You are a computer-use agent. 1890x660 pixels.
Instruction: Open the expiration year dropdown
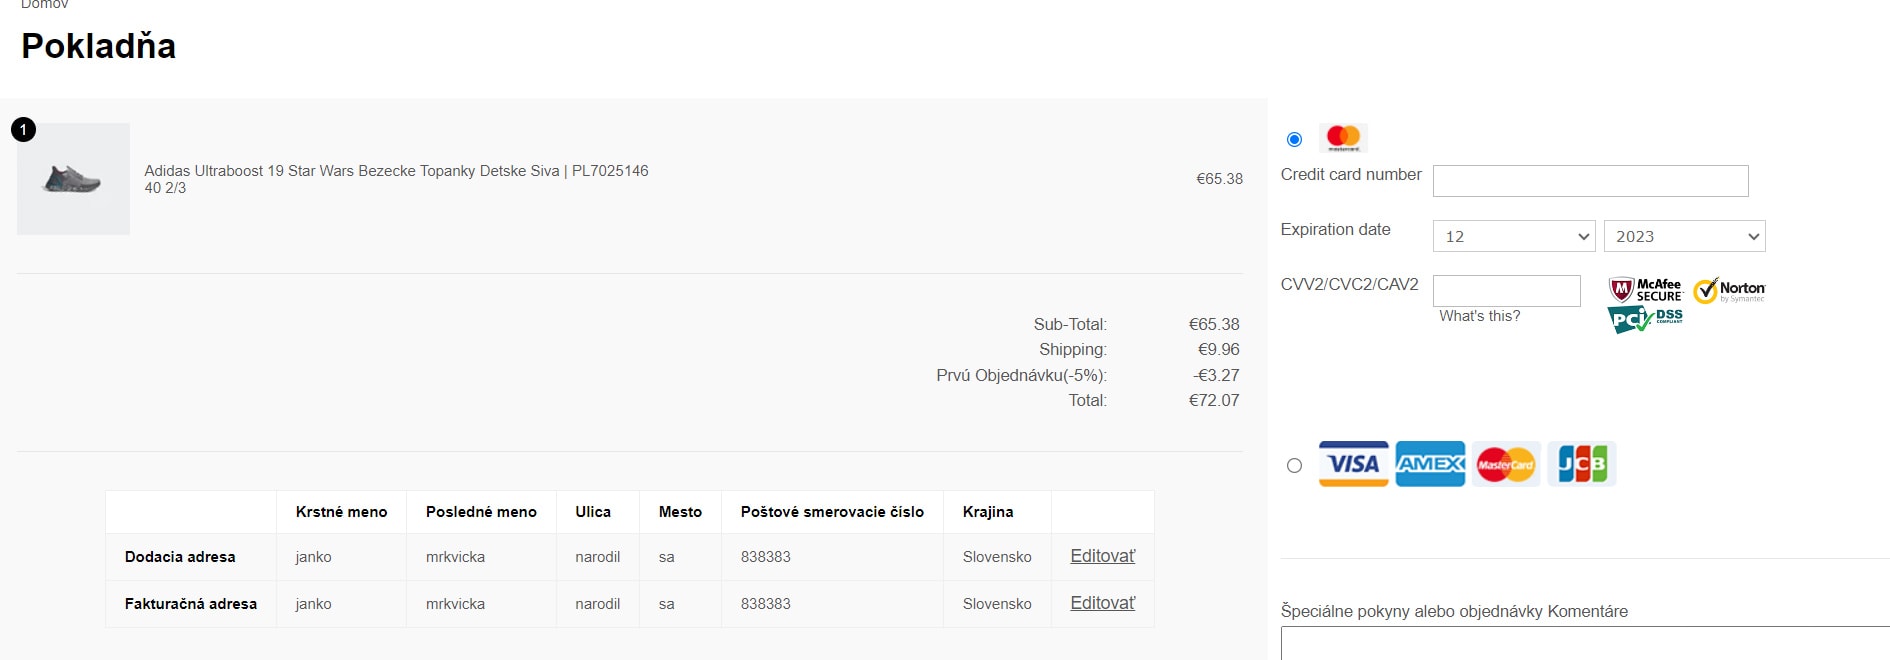(1685, 236)
